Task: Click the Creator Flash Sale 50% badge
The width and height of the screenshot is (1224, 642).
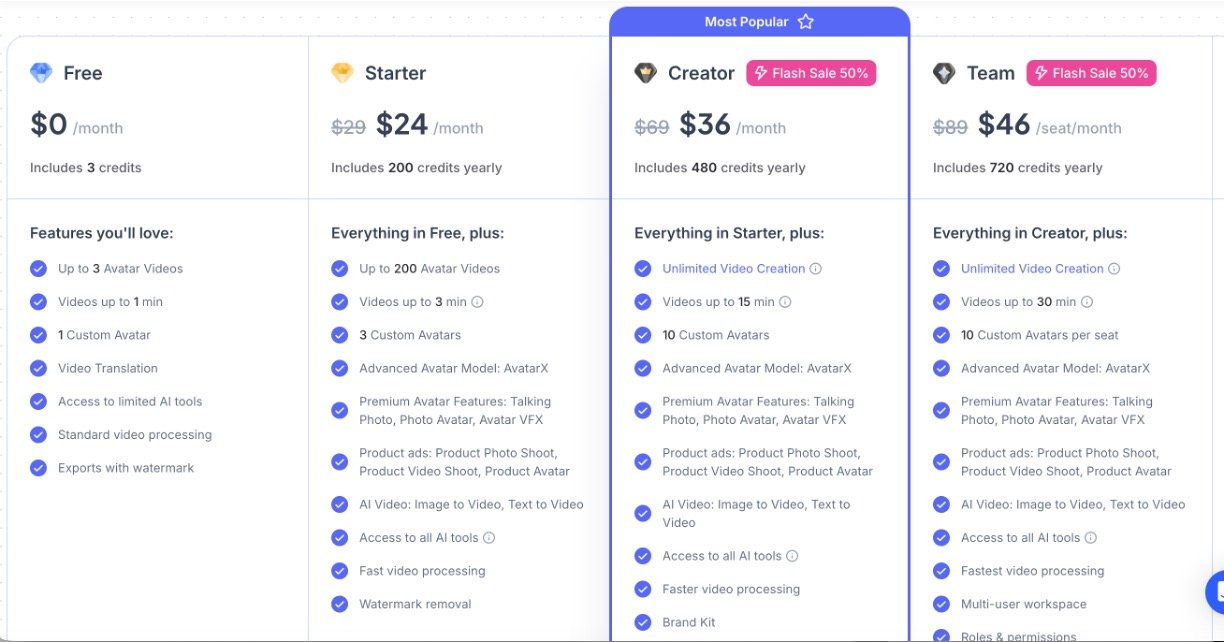Action: [x=811, y=73]
